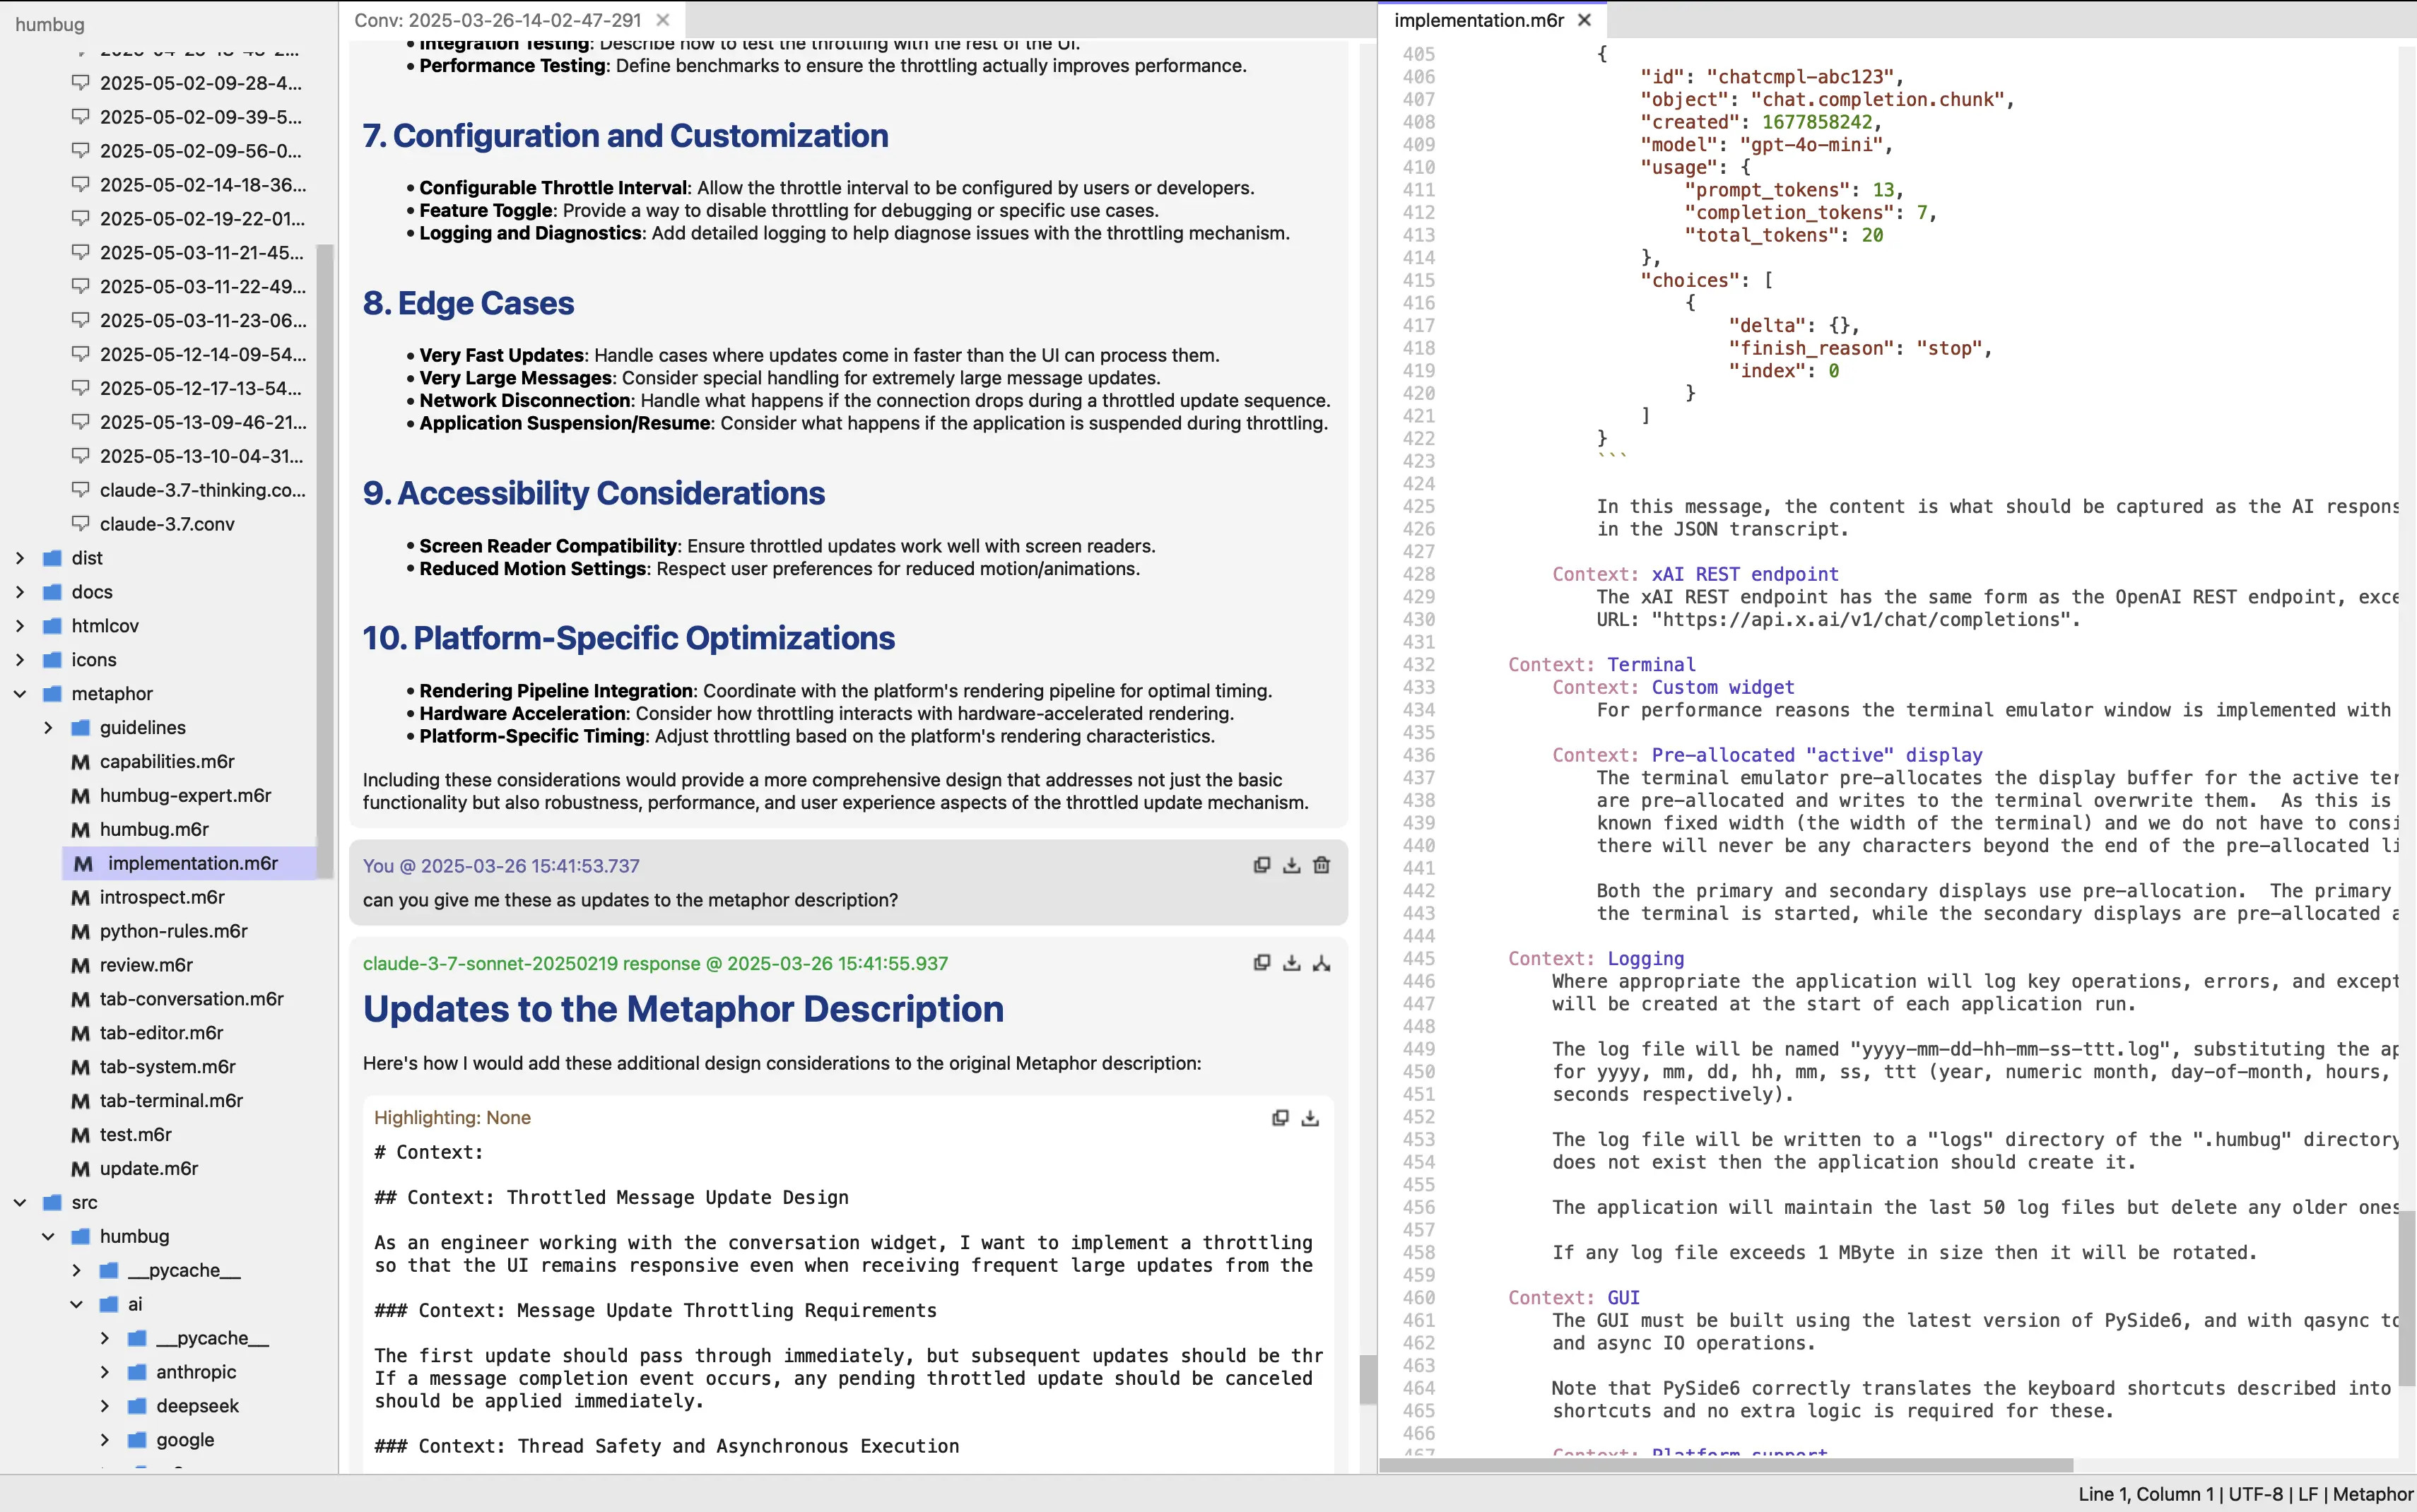Switch to the implementation.m6r tab
Viewport: 2417px width, 1512px height.
click(x=1478, y=20)
